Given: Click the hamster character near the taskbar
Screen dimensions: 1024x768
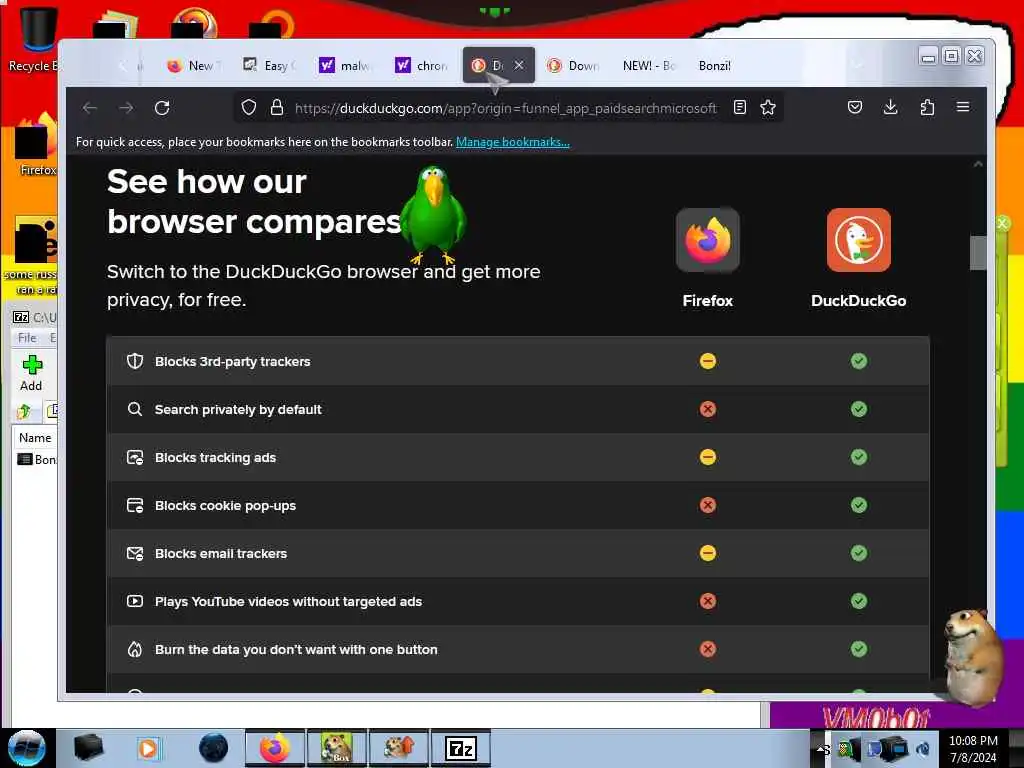Looking at the screenshot, I should (972, 656).
